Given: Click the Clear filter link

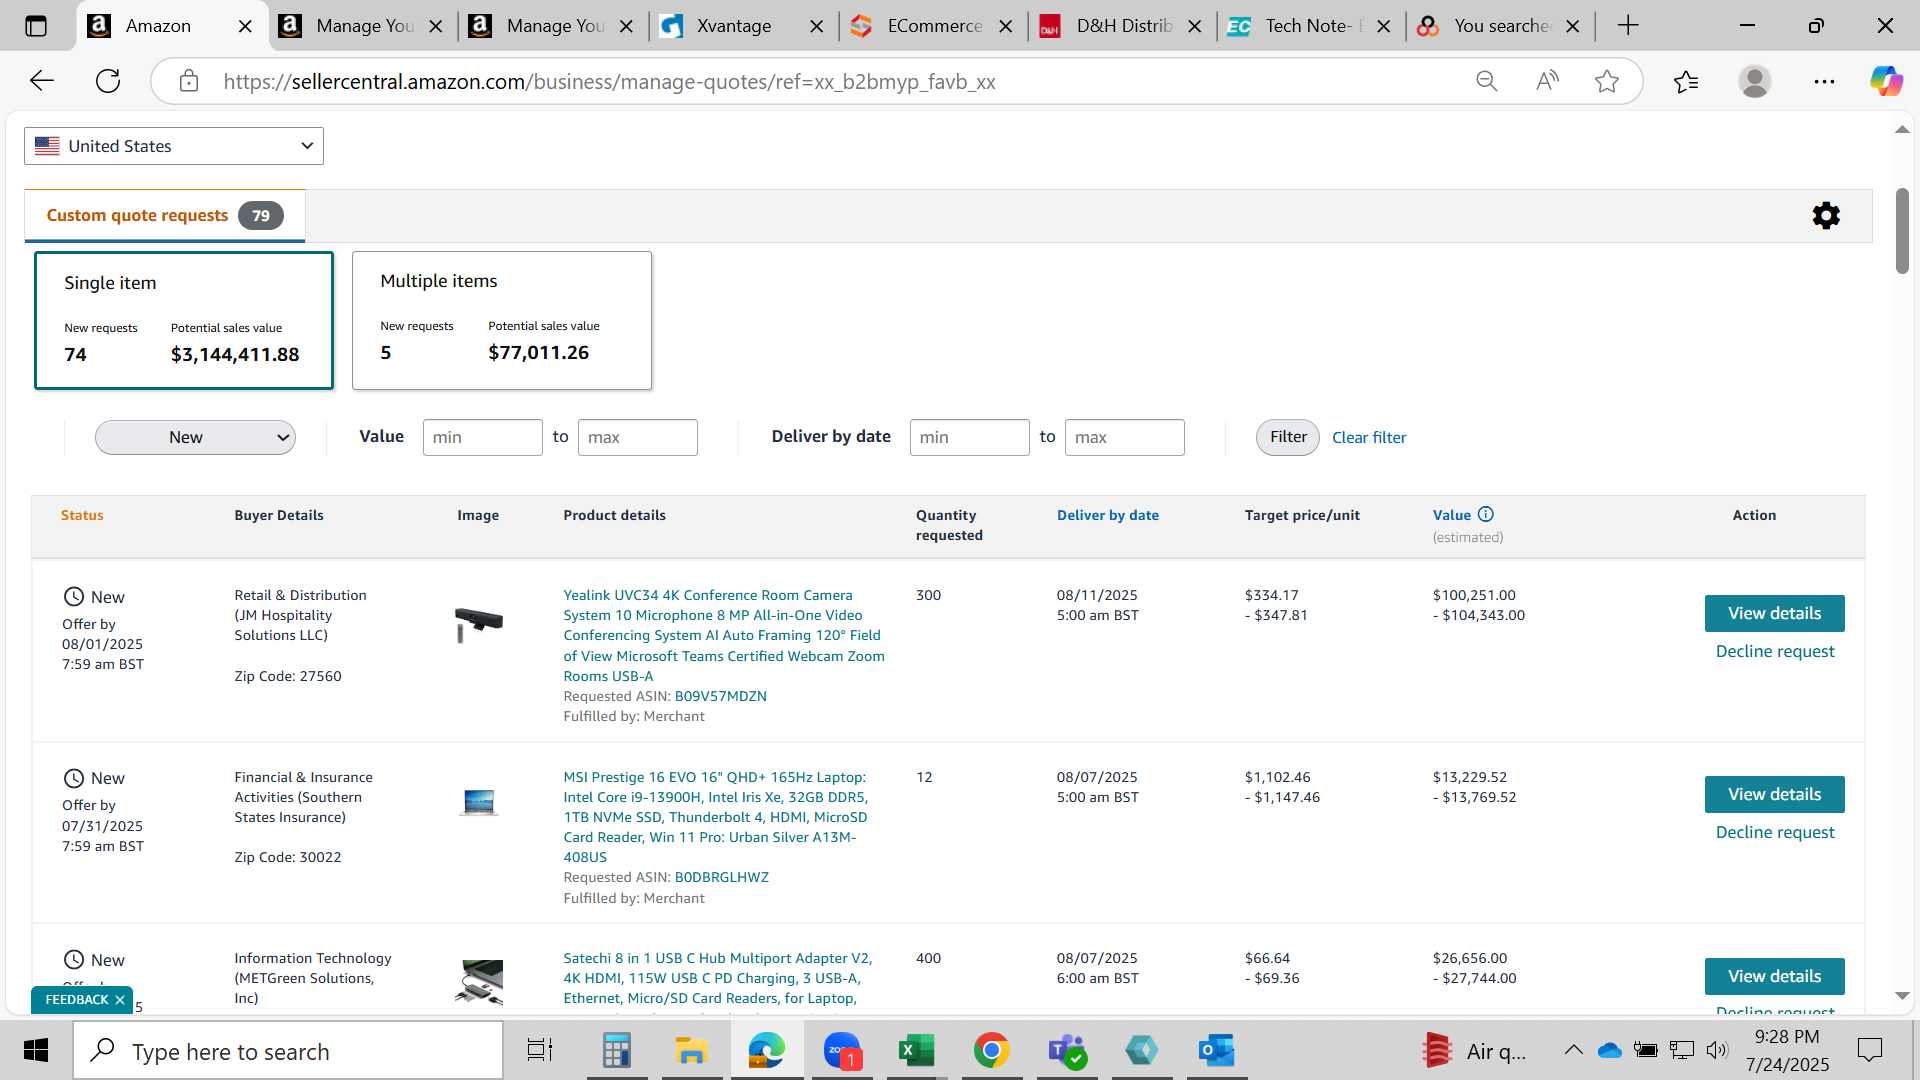Looking at the screenshot, I should coord(1369,437).
